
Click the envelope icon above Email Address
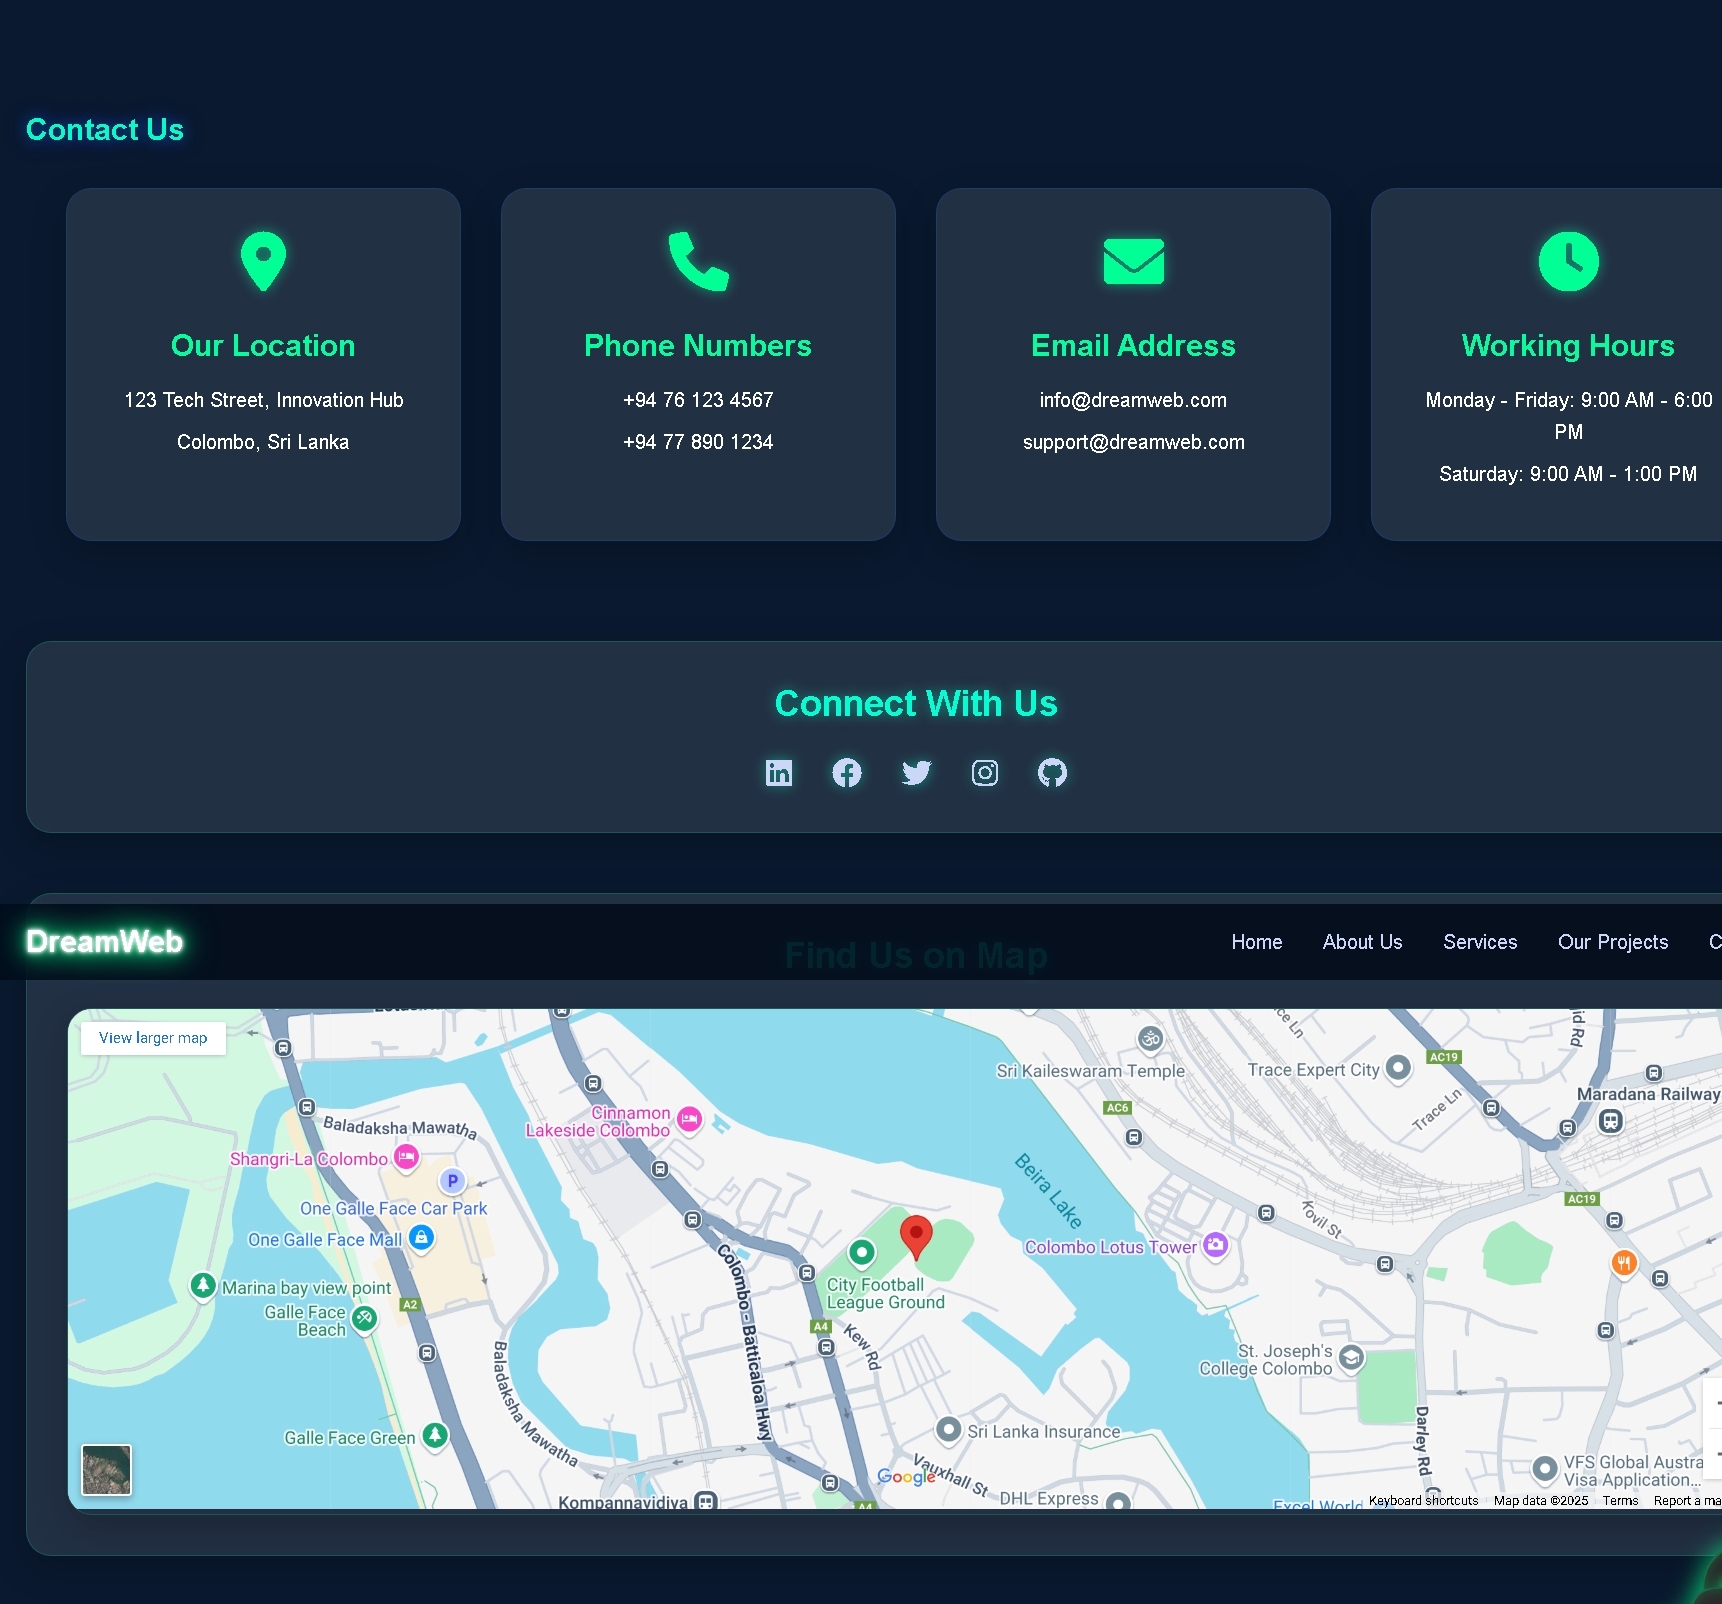(x=1133, y=262)
